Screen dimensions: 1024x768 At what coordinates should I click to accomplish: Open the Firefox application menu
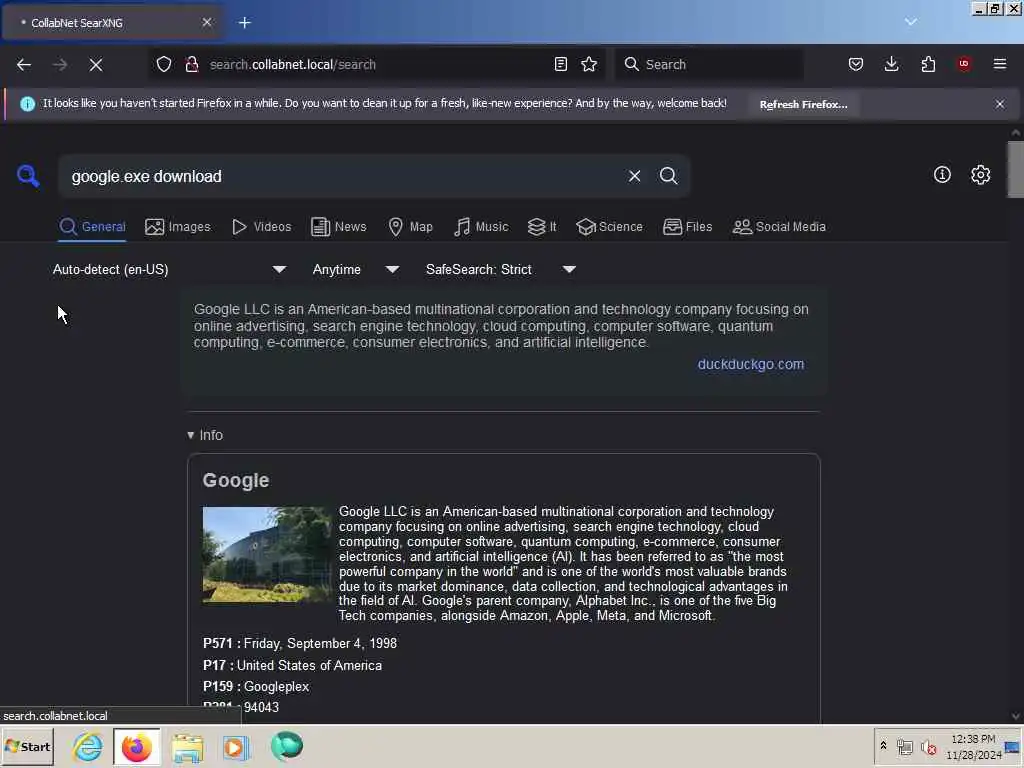click(x=1000, y=64)
